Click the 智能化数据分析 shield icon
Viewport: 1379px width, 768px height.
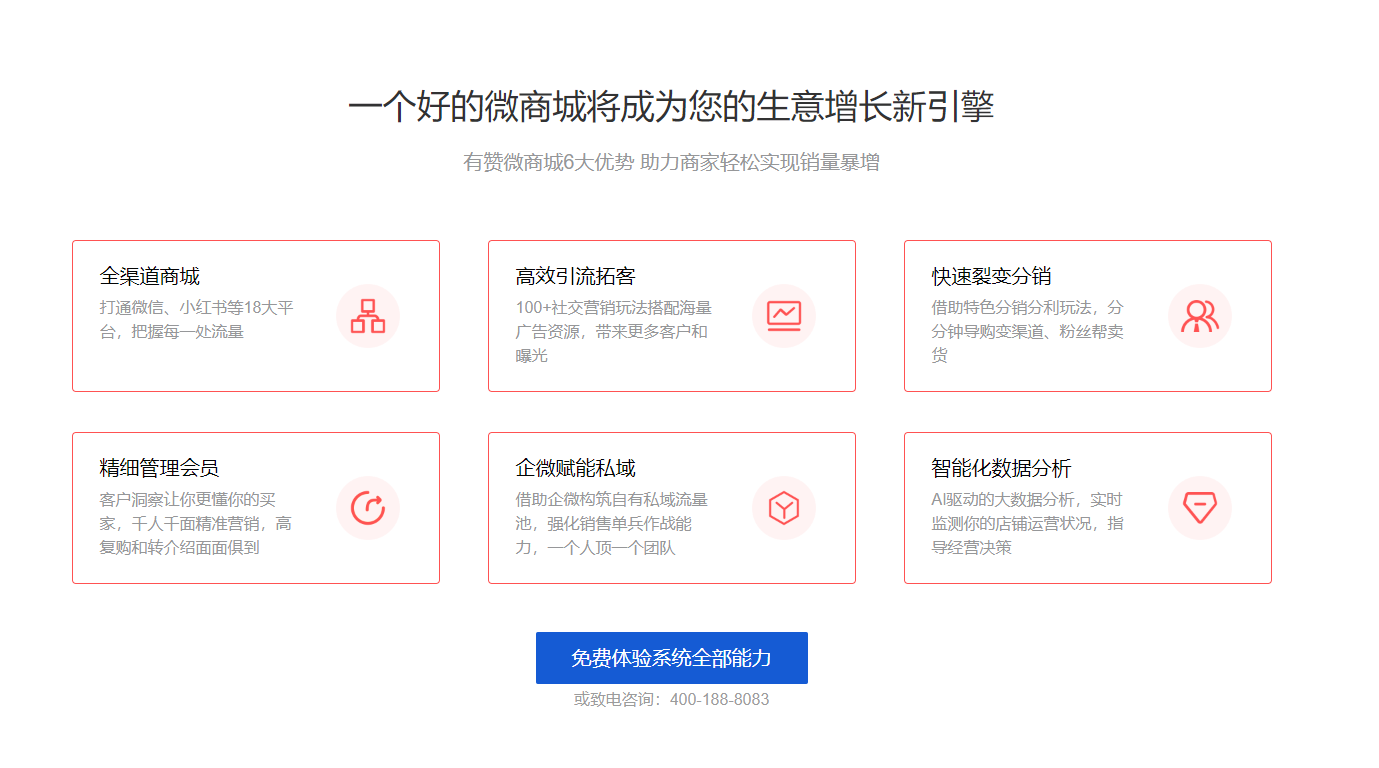(x=1200, y=508)
